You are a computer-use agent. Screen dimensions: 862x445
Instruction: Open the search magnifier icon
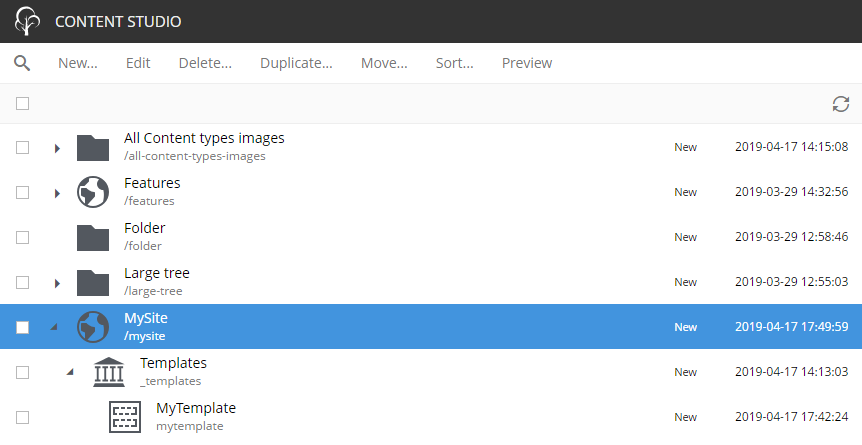click(22, 63)
